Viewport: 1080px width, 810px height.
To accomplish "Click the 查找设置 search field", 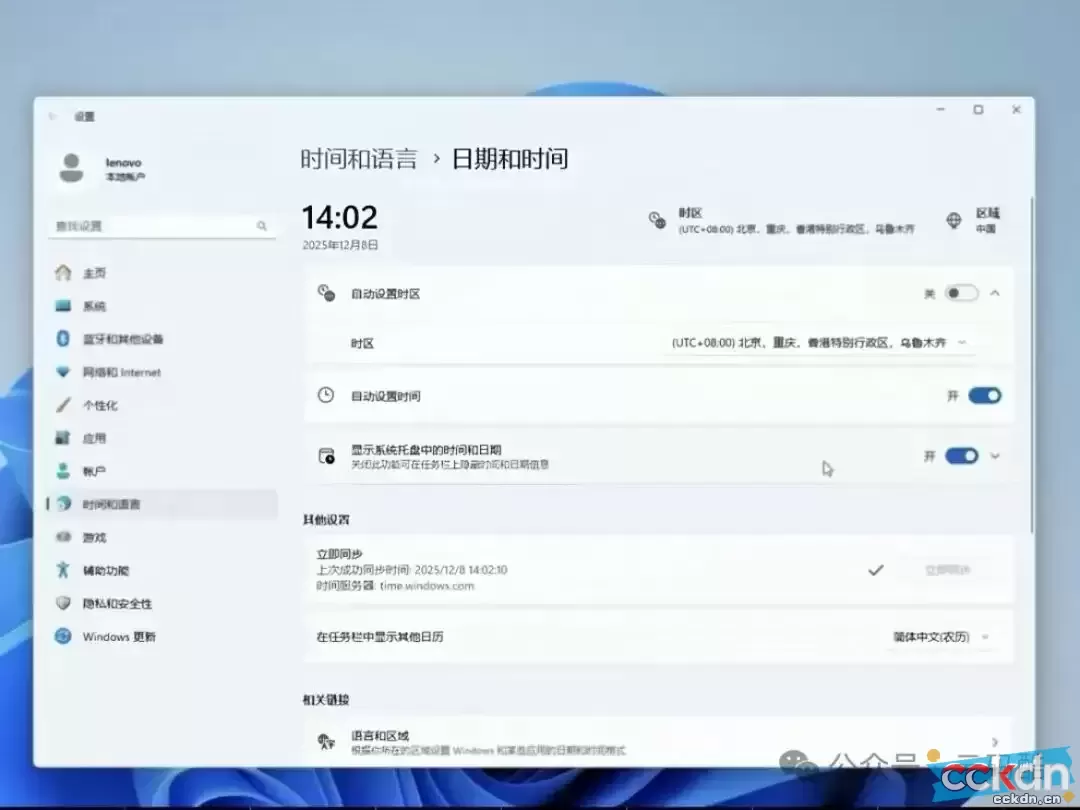I will click(x=163, y=226).
